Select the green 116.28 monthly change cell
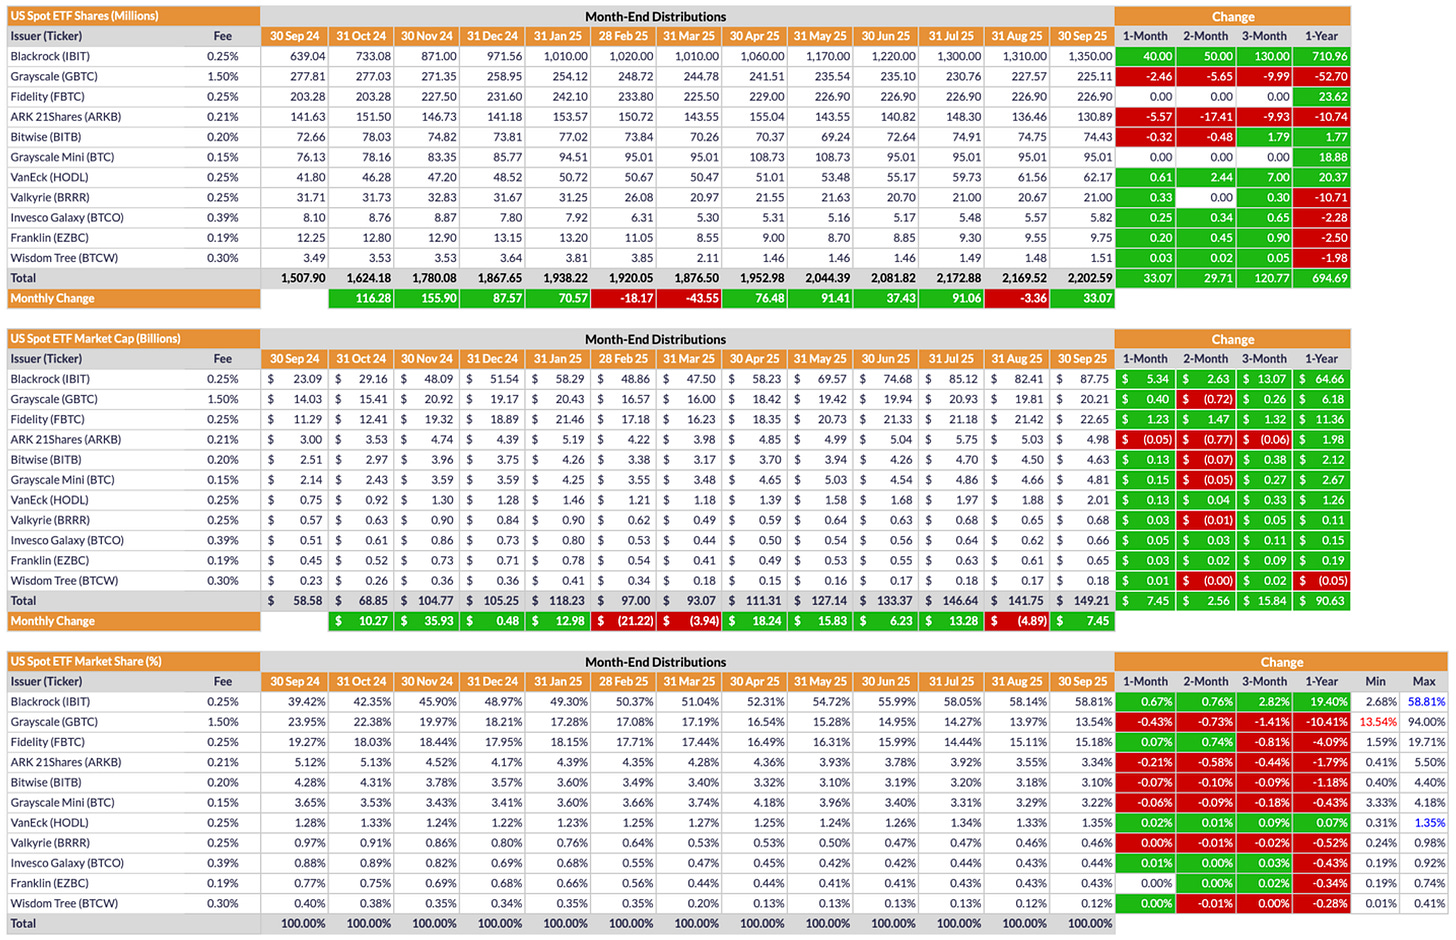The height and width of the screenshot is (940, 1456). click(361, 298)
